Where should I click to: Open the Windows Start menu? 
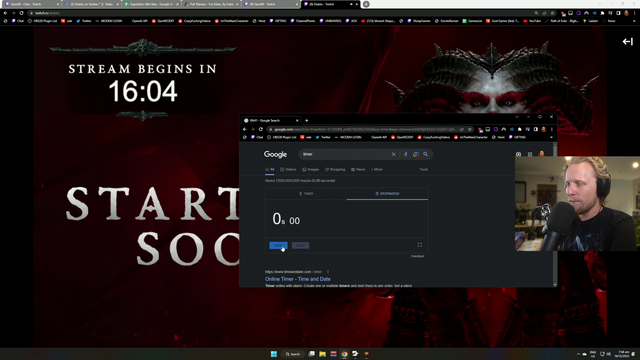tap(274, 354)
